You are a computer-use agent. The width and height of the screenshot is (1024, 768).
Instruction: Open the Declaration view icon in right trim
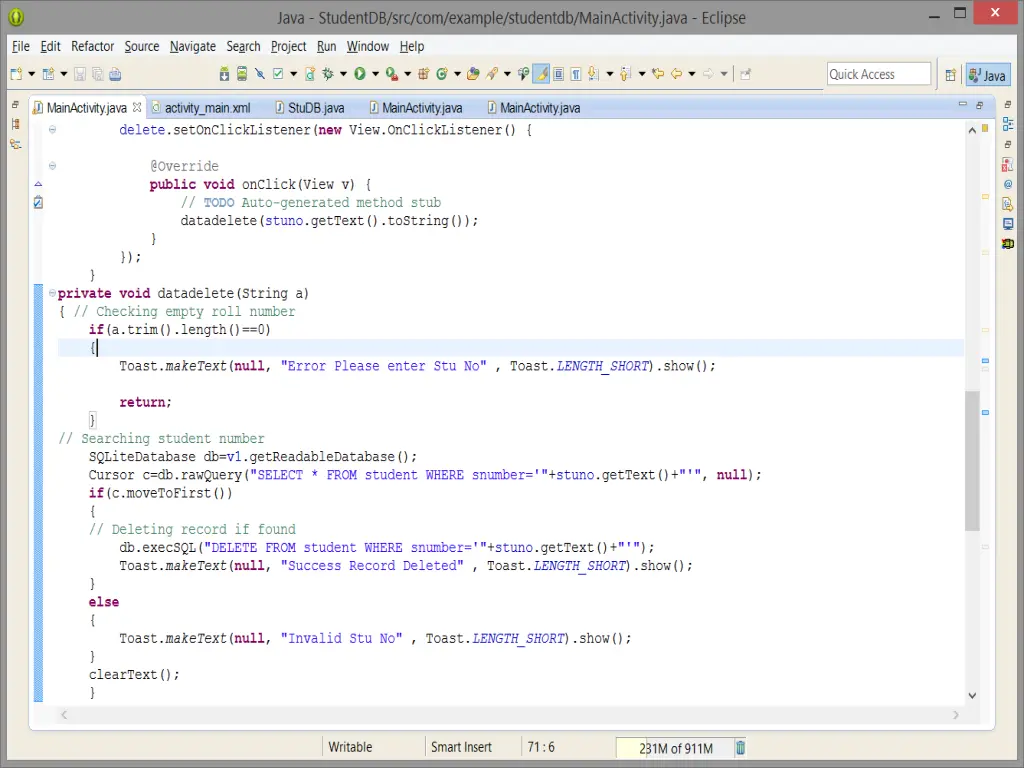point(1008,204)
